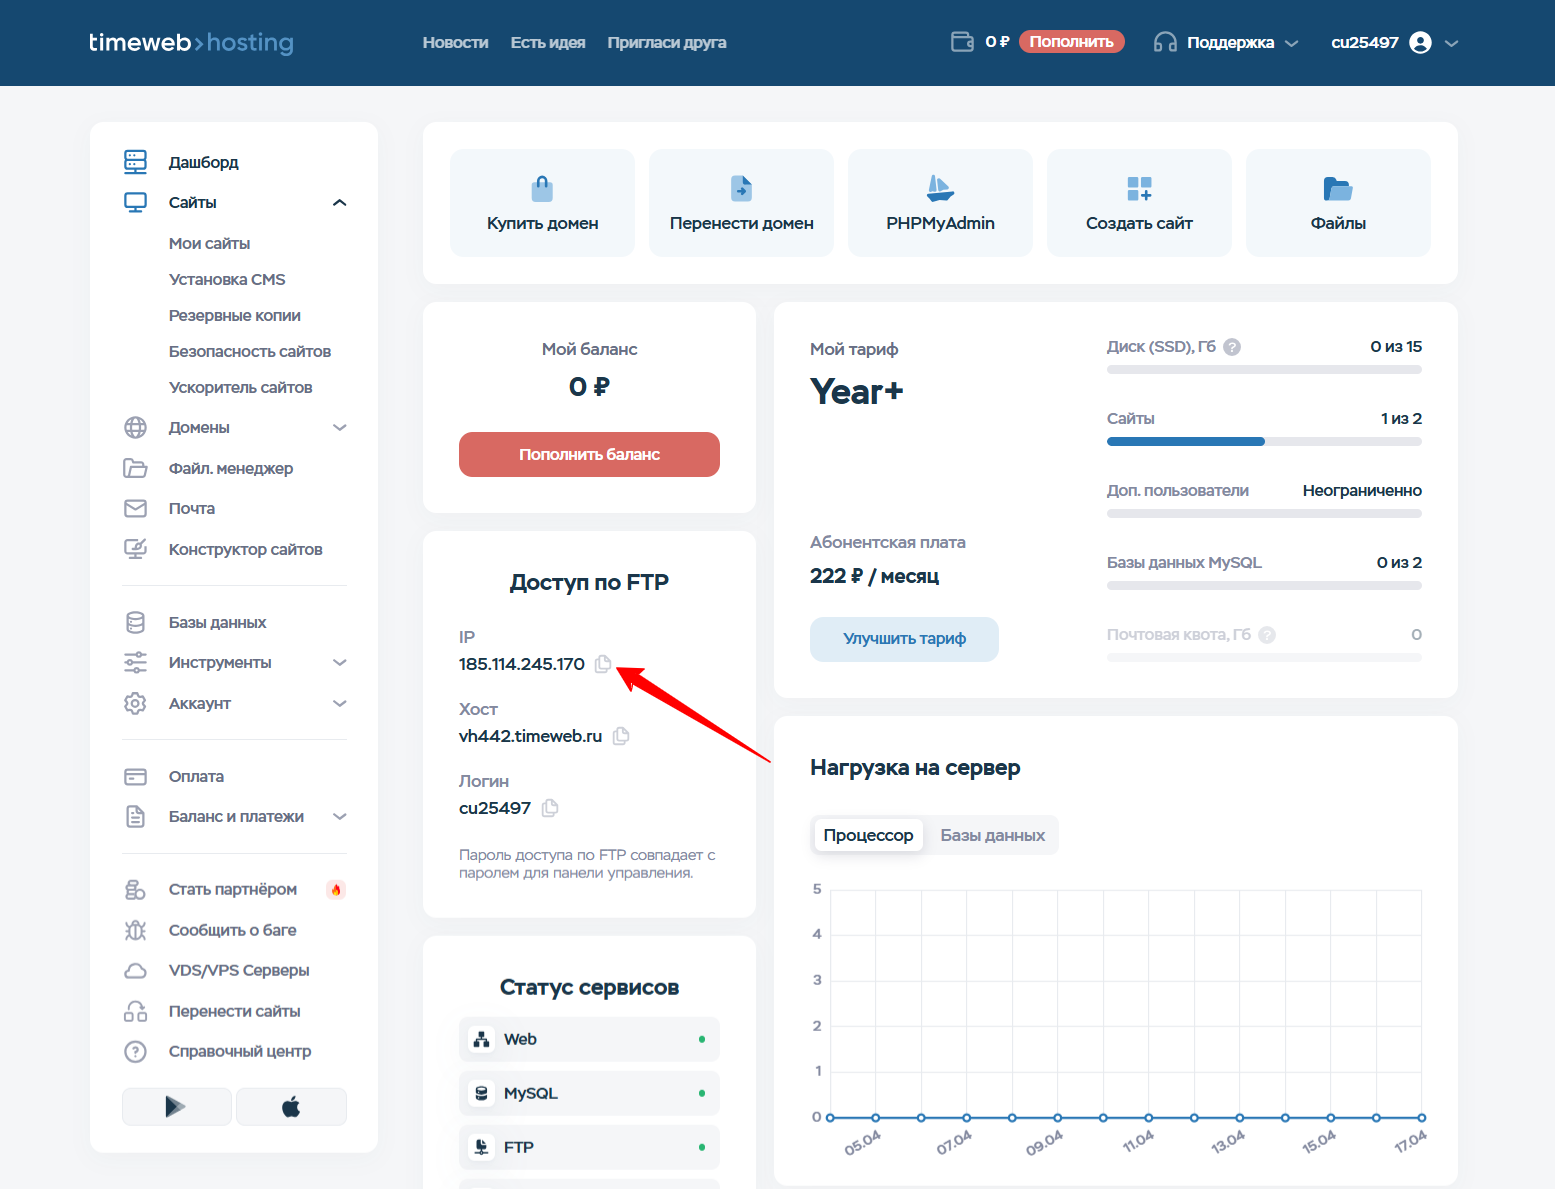This screenshot has height=1189, width=1555.
Task: Click the help icon next to Диск (SSD)
Action: pyautogui.click(x=1233, y=347)
